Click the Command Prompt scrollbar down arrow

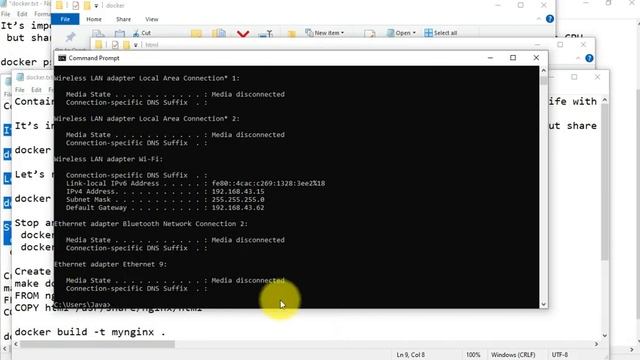[x=543, y=304]
